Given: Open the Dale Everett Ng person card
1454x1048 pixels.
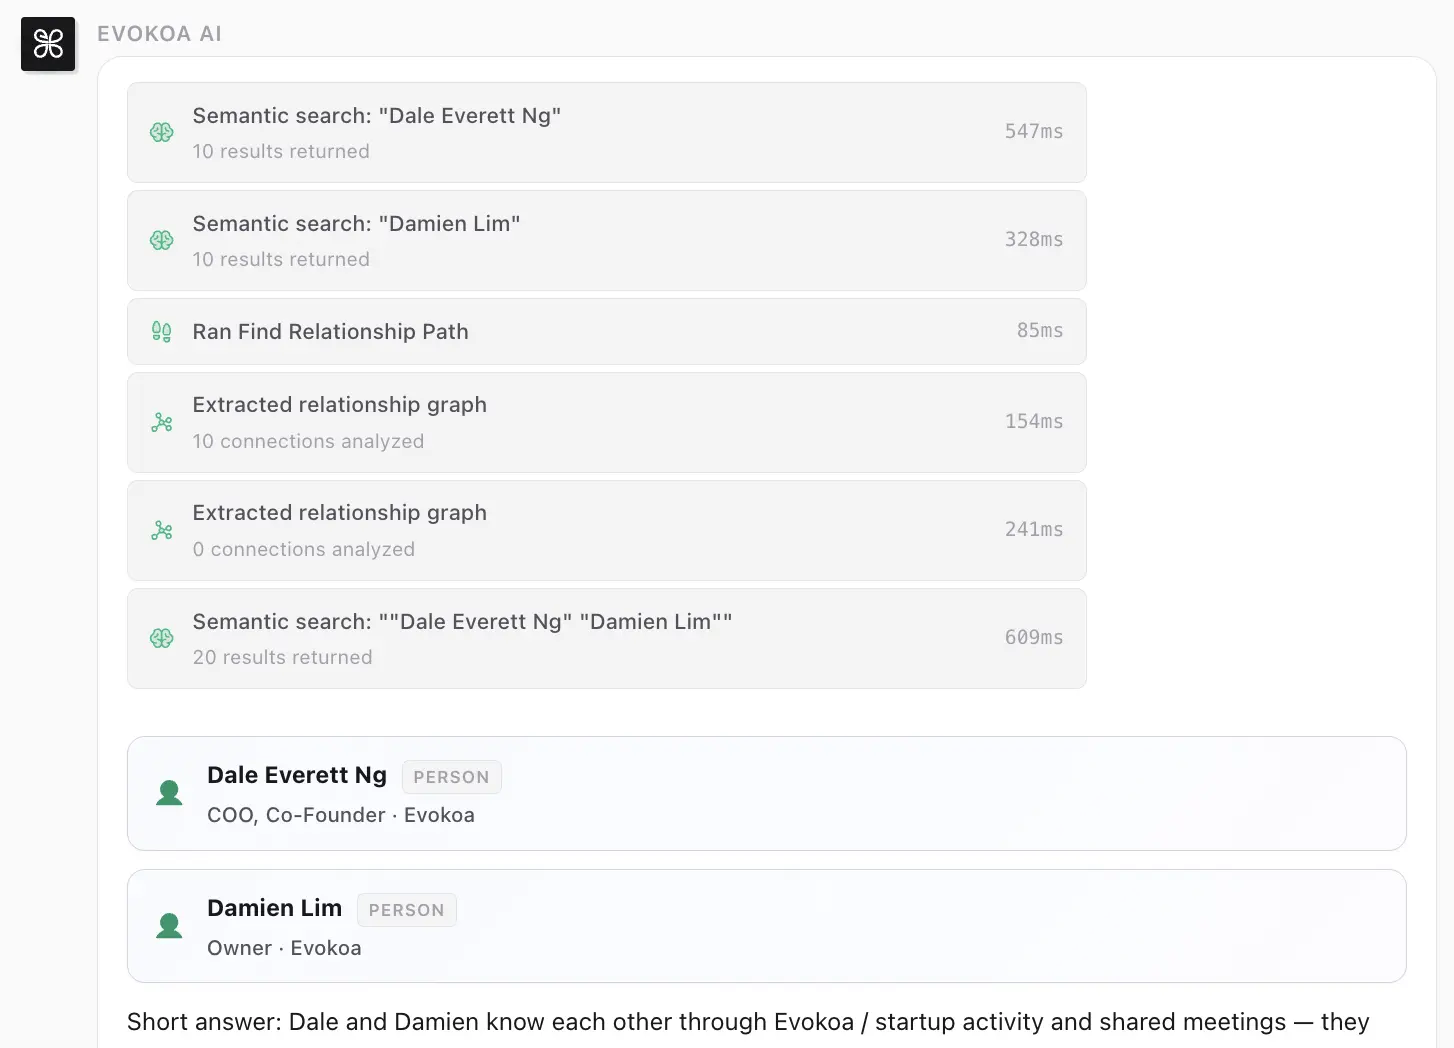Looking at the screenshot, I should pyautogui.click(x=766, y=793).
